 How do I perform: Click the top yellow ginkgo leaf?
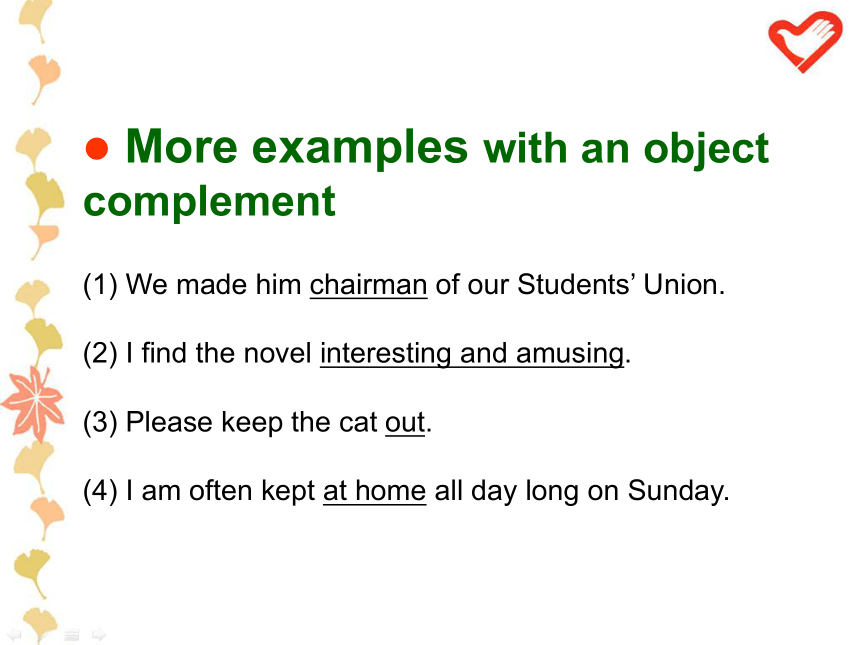click(x=34, y=20)
